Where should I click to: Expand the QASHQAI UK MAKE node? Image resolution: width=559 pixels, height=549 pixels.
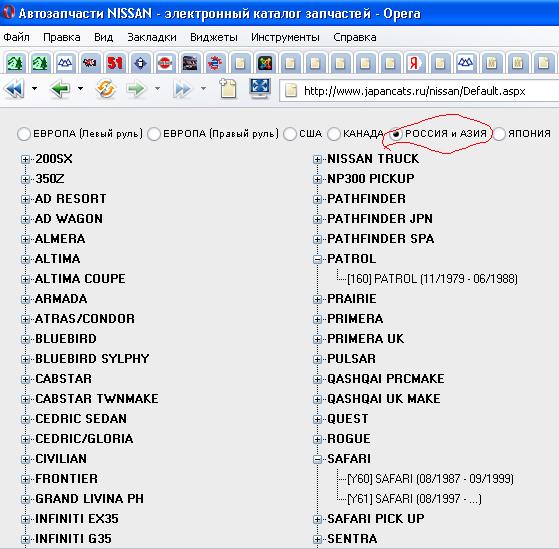tap(317, 399)
